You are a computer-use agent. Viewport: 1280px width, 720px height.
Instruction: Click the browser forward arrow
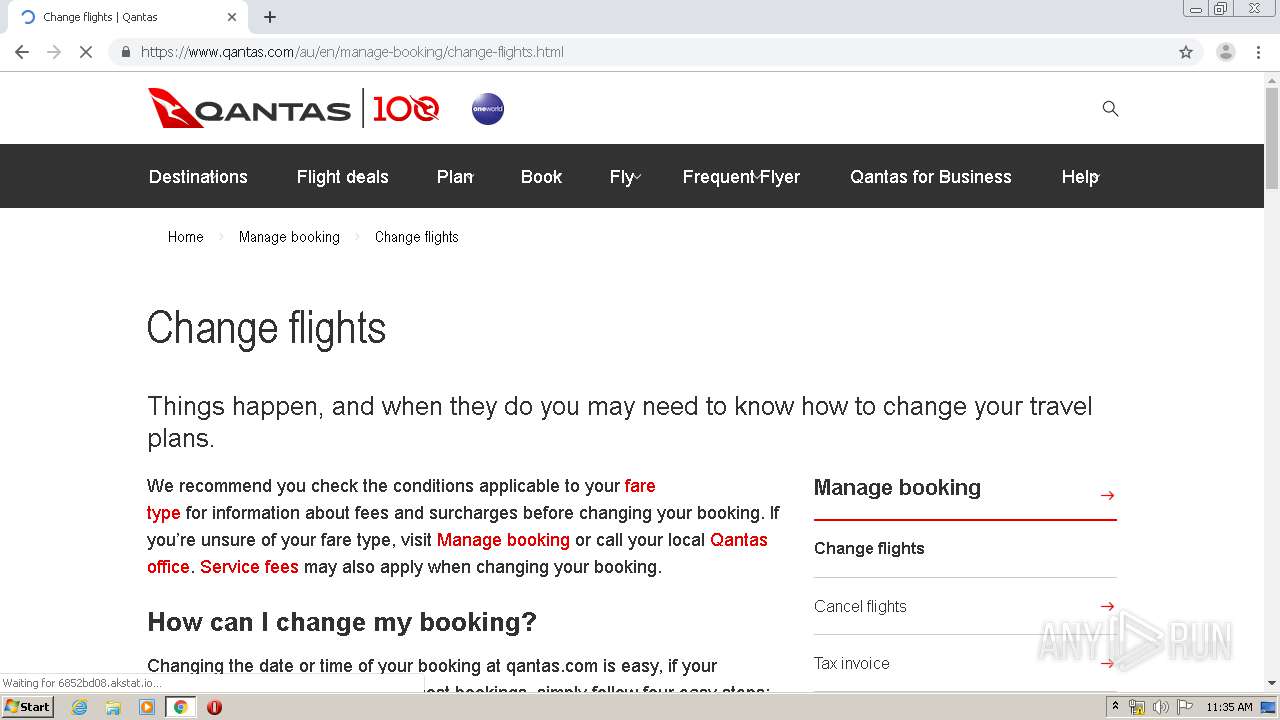[x=54, y=52]
